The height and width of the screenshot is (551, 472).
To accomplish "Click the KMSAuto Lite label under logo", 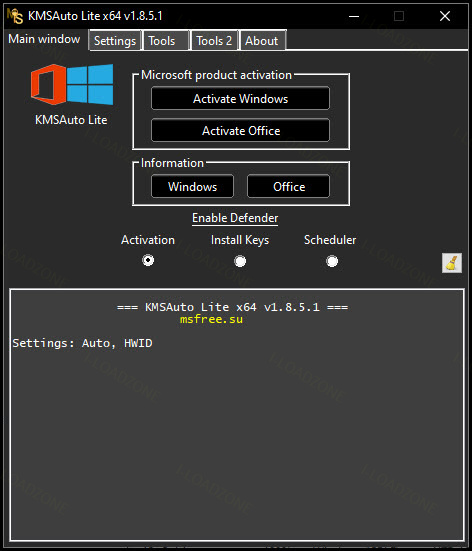I will click(71, 120).
